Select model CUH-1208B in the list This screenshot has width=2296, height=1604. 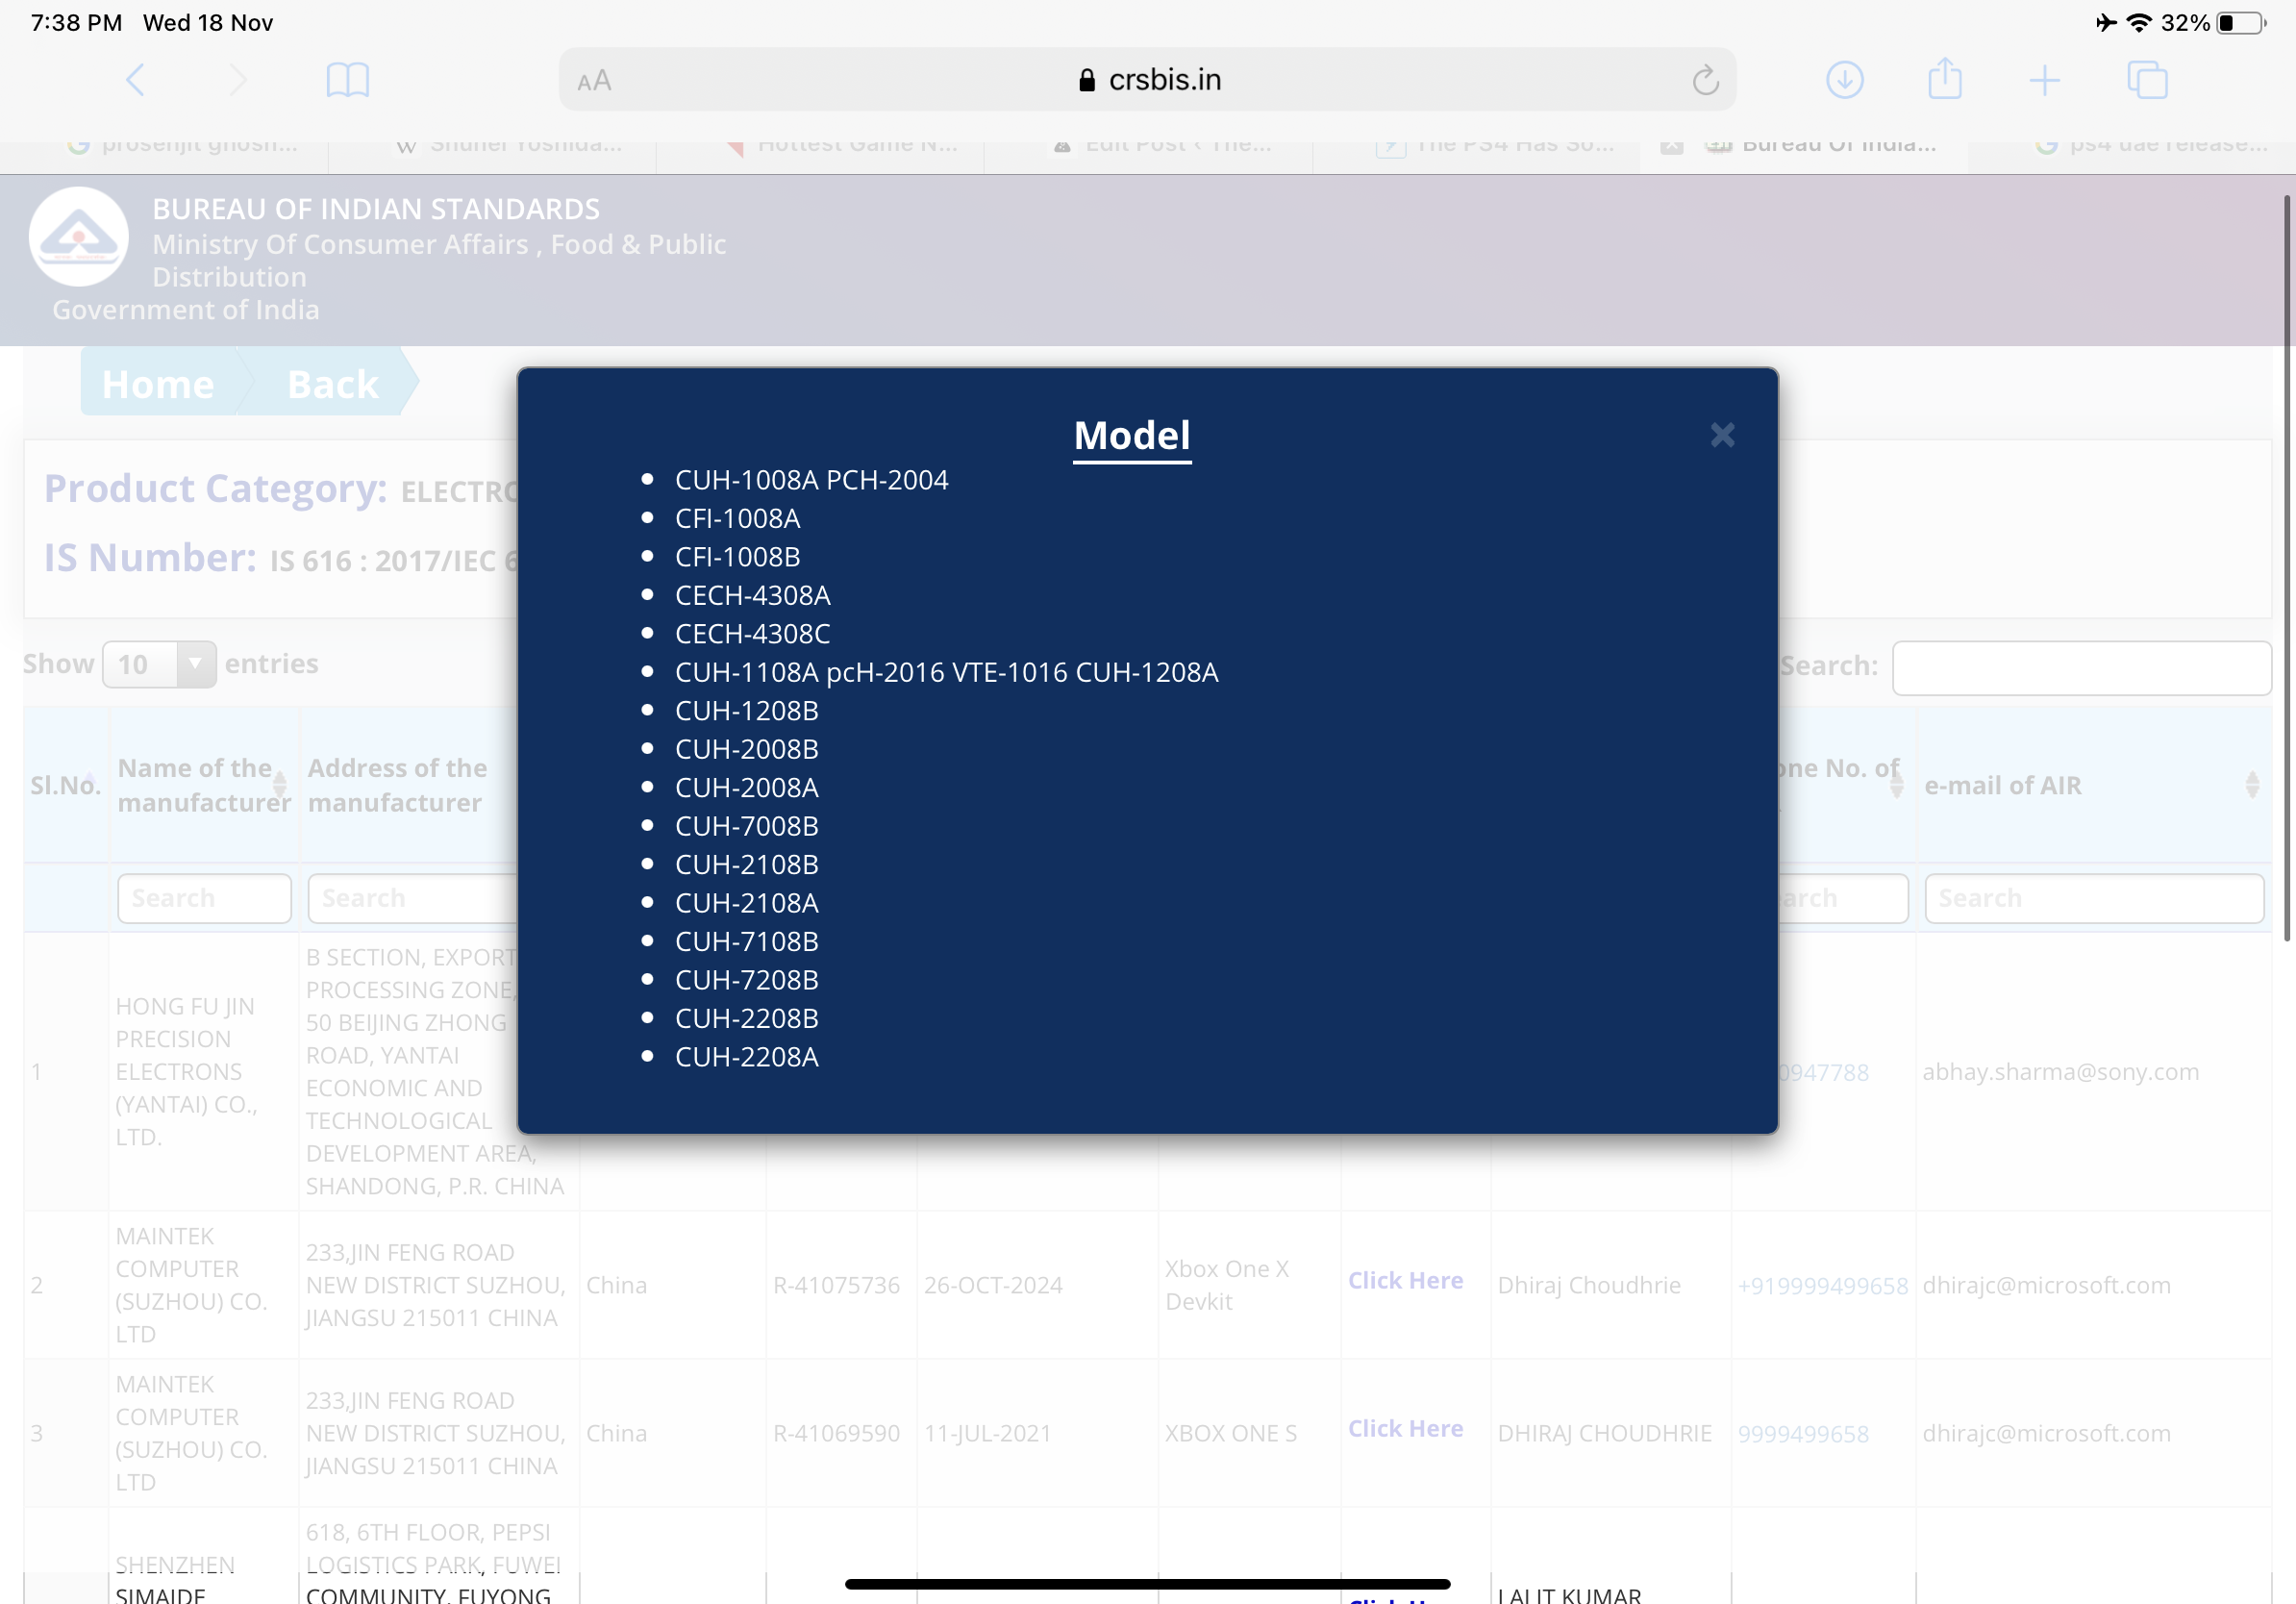(746, 711)
